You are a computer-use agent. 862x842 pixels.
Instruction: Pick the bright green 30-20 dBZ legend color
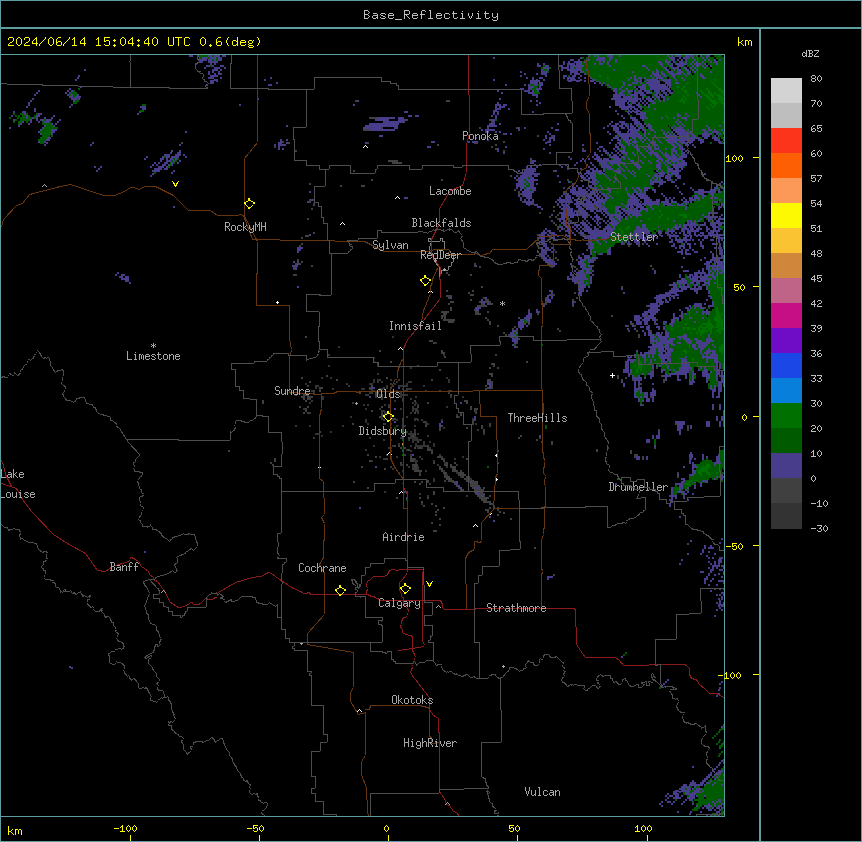pos(786,416)
